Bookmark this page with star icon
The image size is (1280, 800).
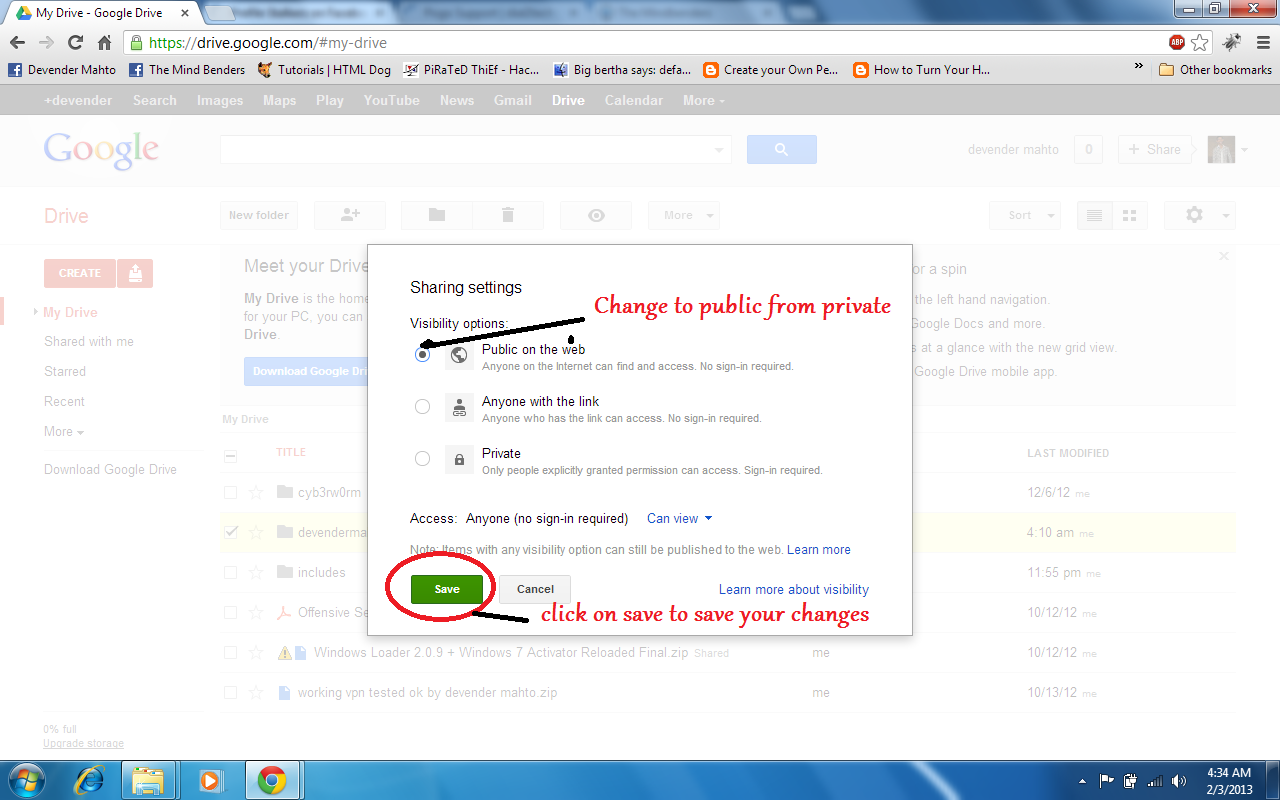point(1199,43)
